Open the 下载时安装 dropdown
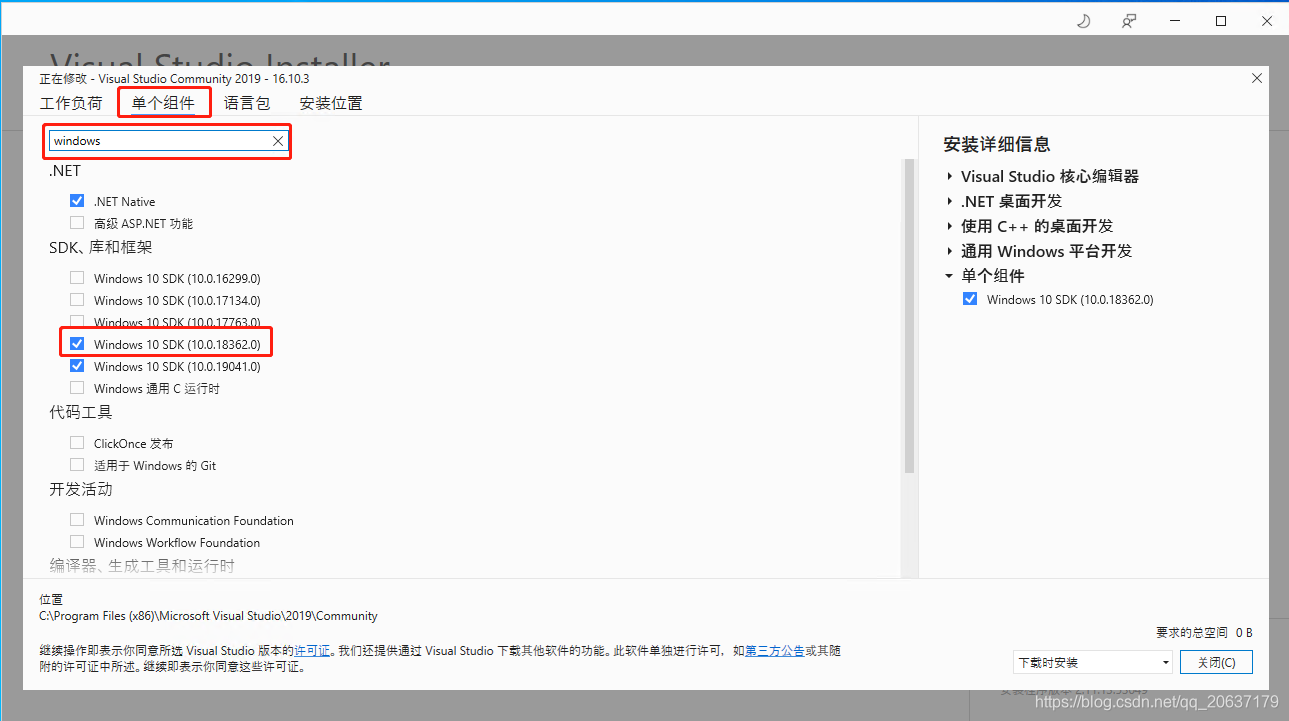Image resolution: width=1289 pixels, height=721 pixels. pyautogui.click(x=1093, y=662)
